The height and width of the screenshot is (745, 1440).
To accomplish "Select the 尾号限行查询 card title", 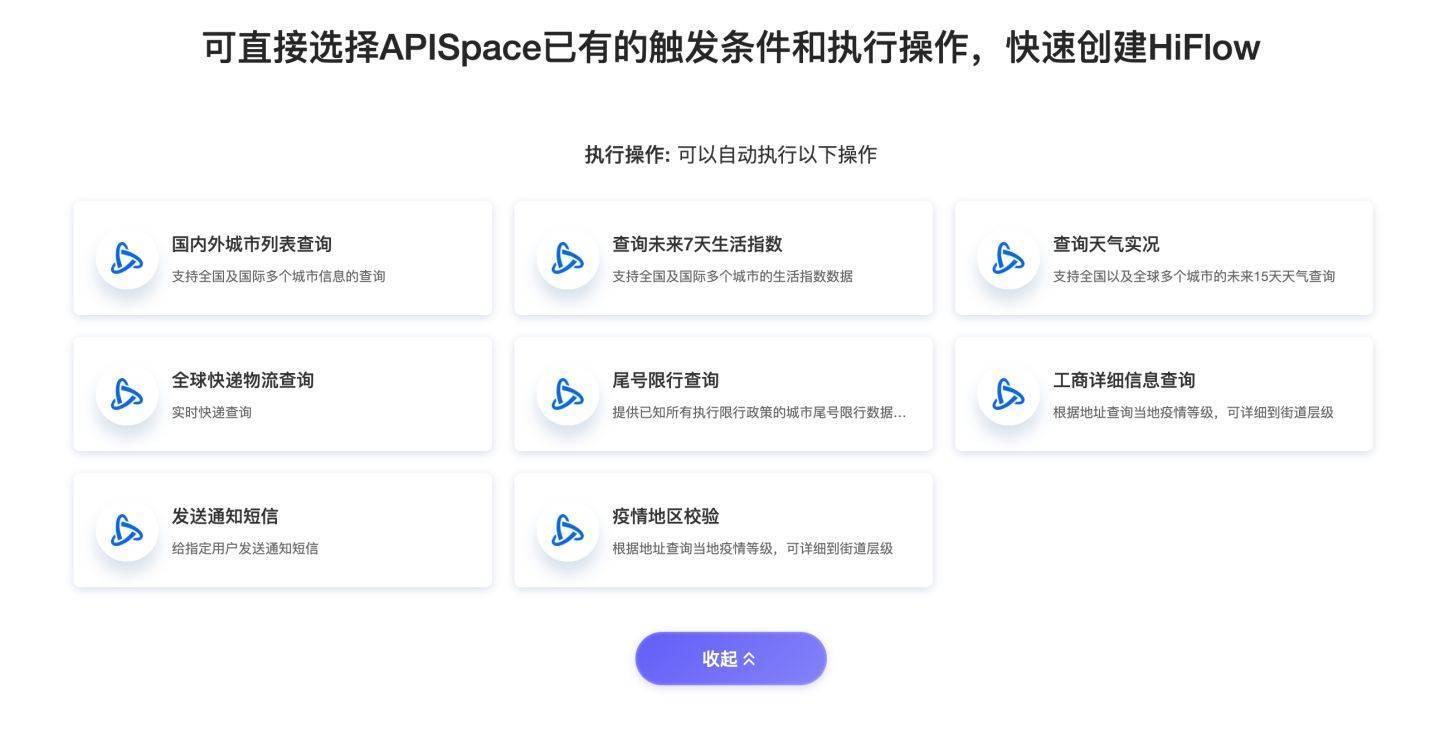I will click(x=666, y=380).
